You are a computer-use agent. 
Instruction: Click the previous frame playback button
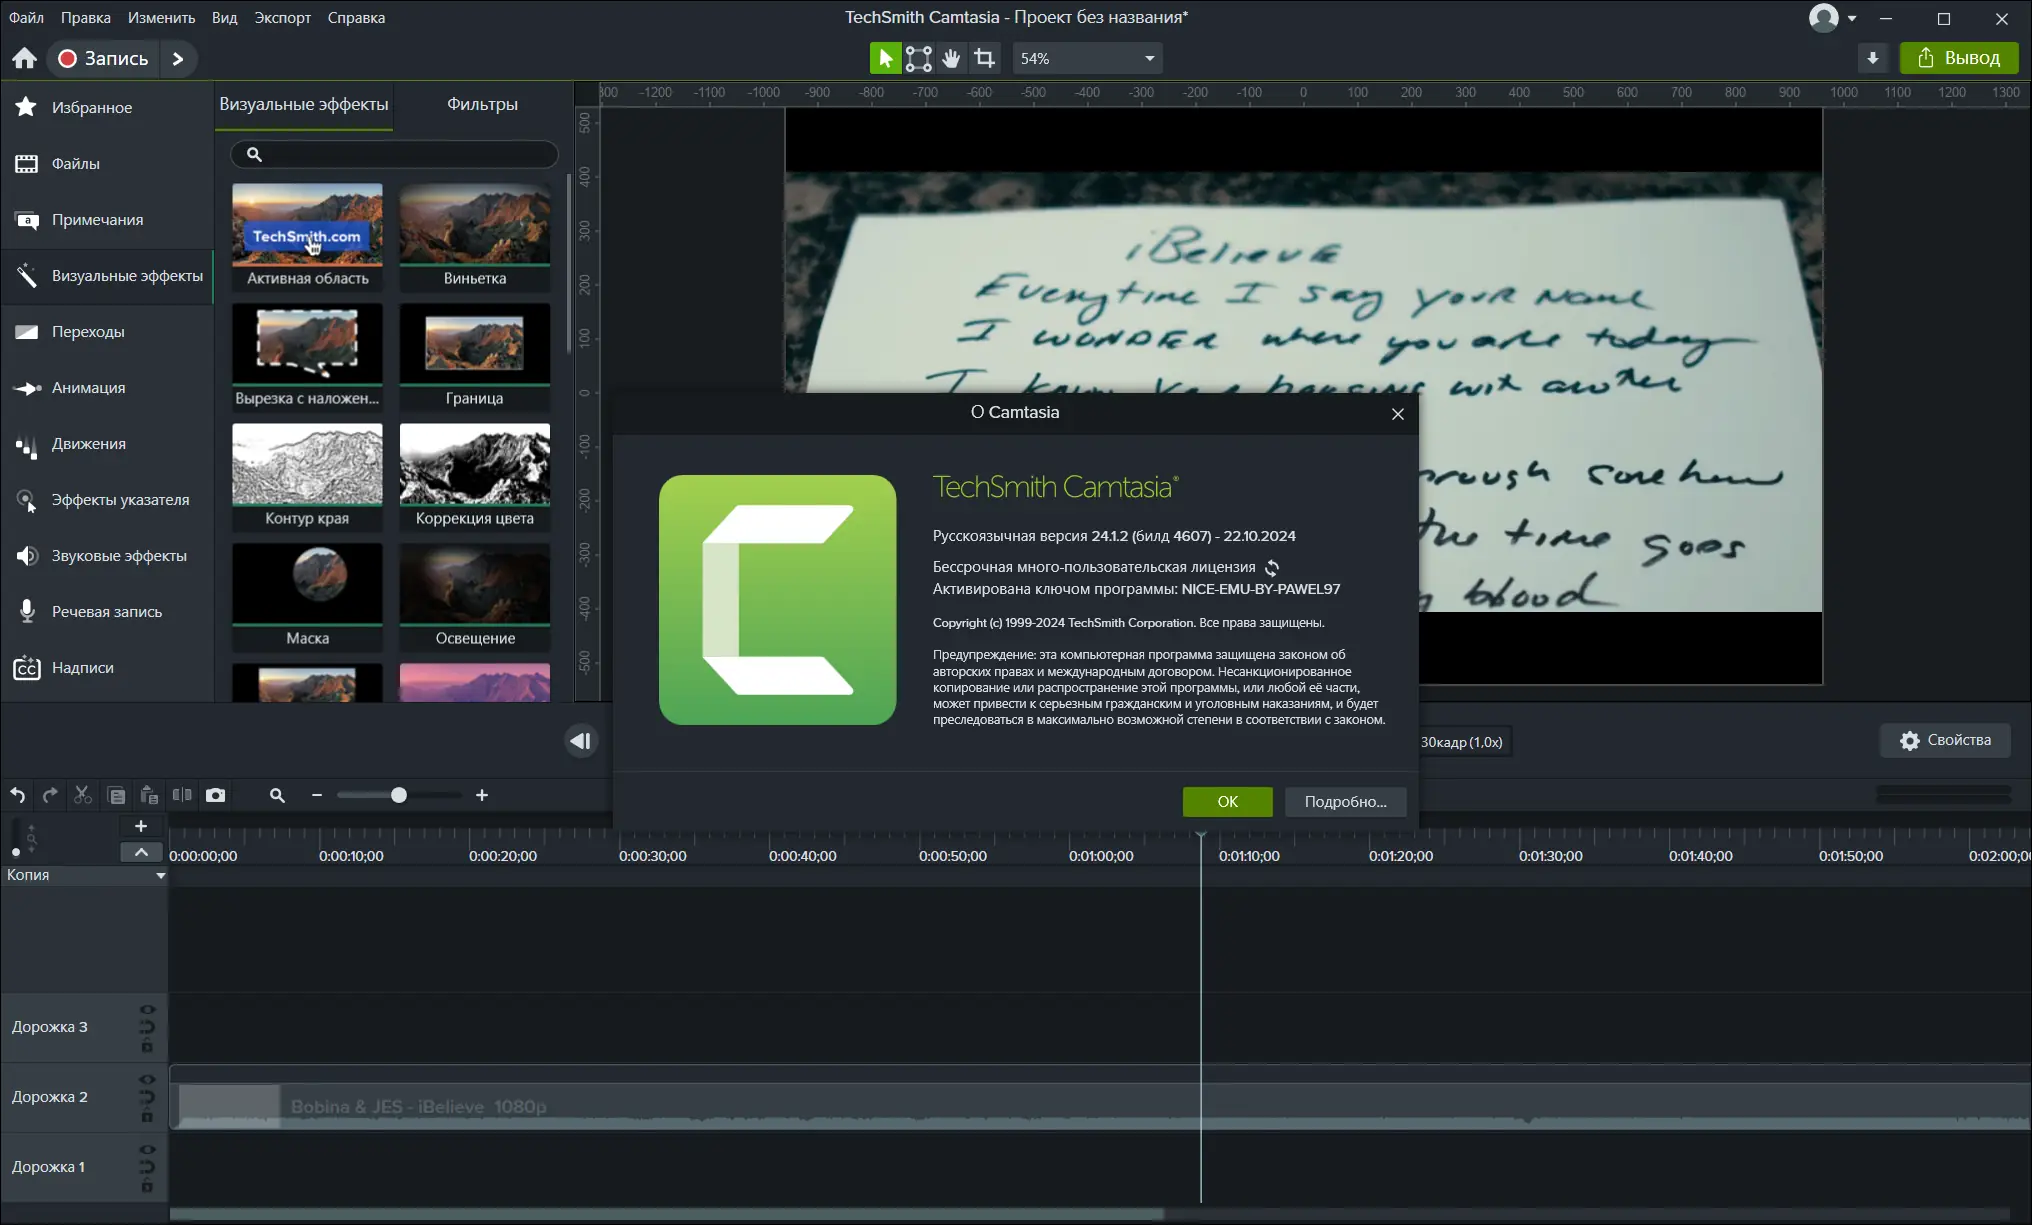(x=580, y=741)
